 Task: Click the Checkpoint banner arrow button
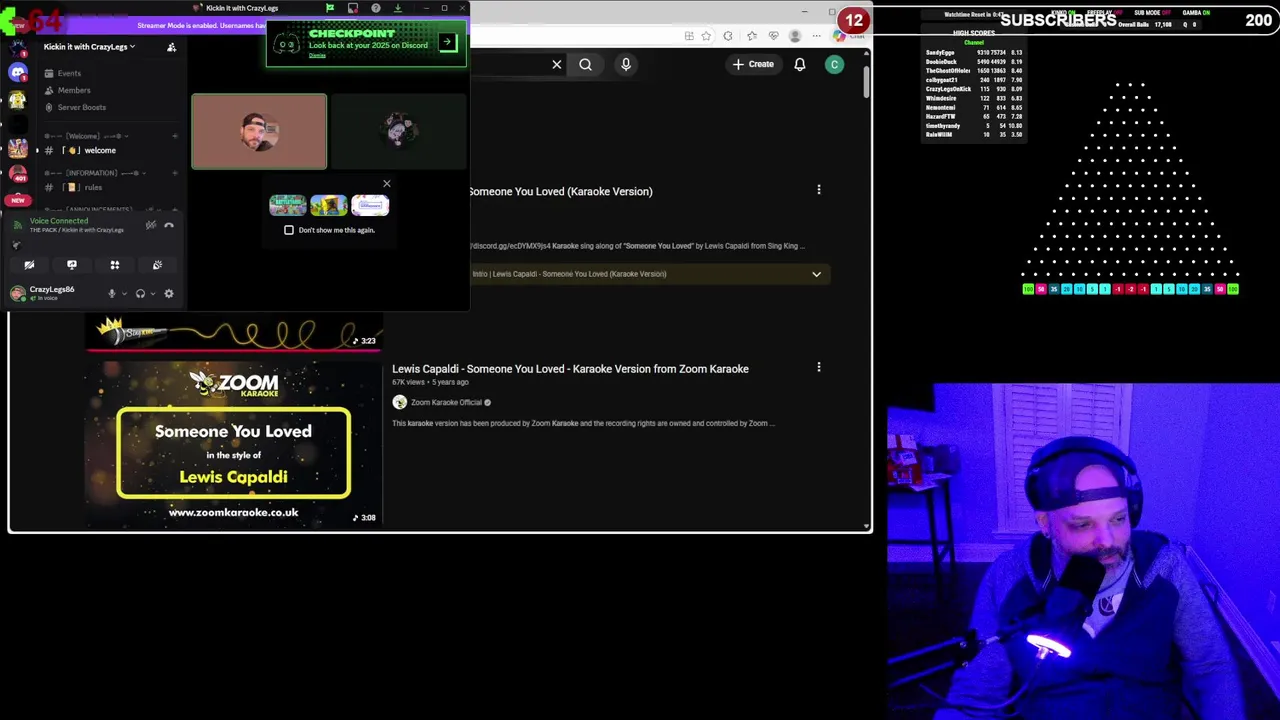click(447, 42)
